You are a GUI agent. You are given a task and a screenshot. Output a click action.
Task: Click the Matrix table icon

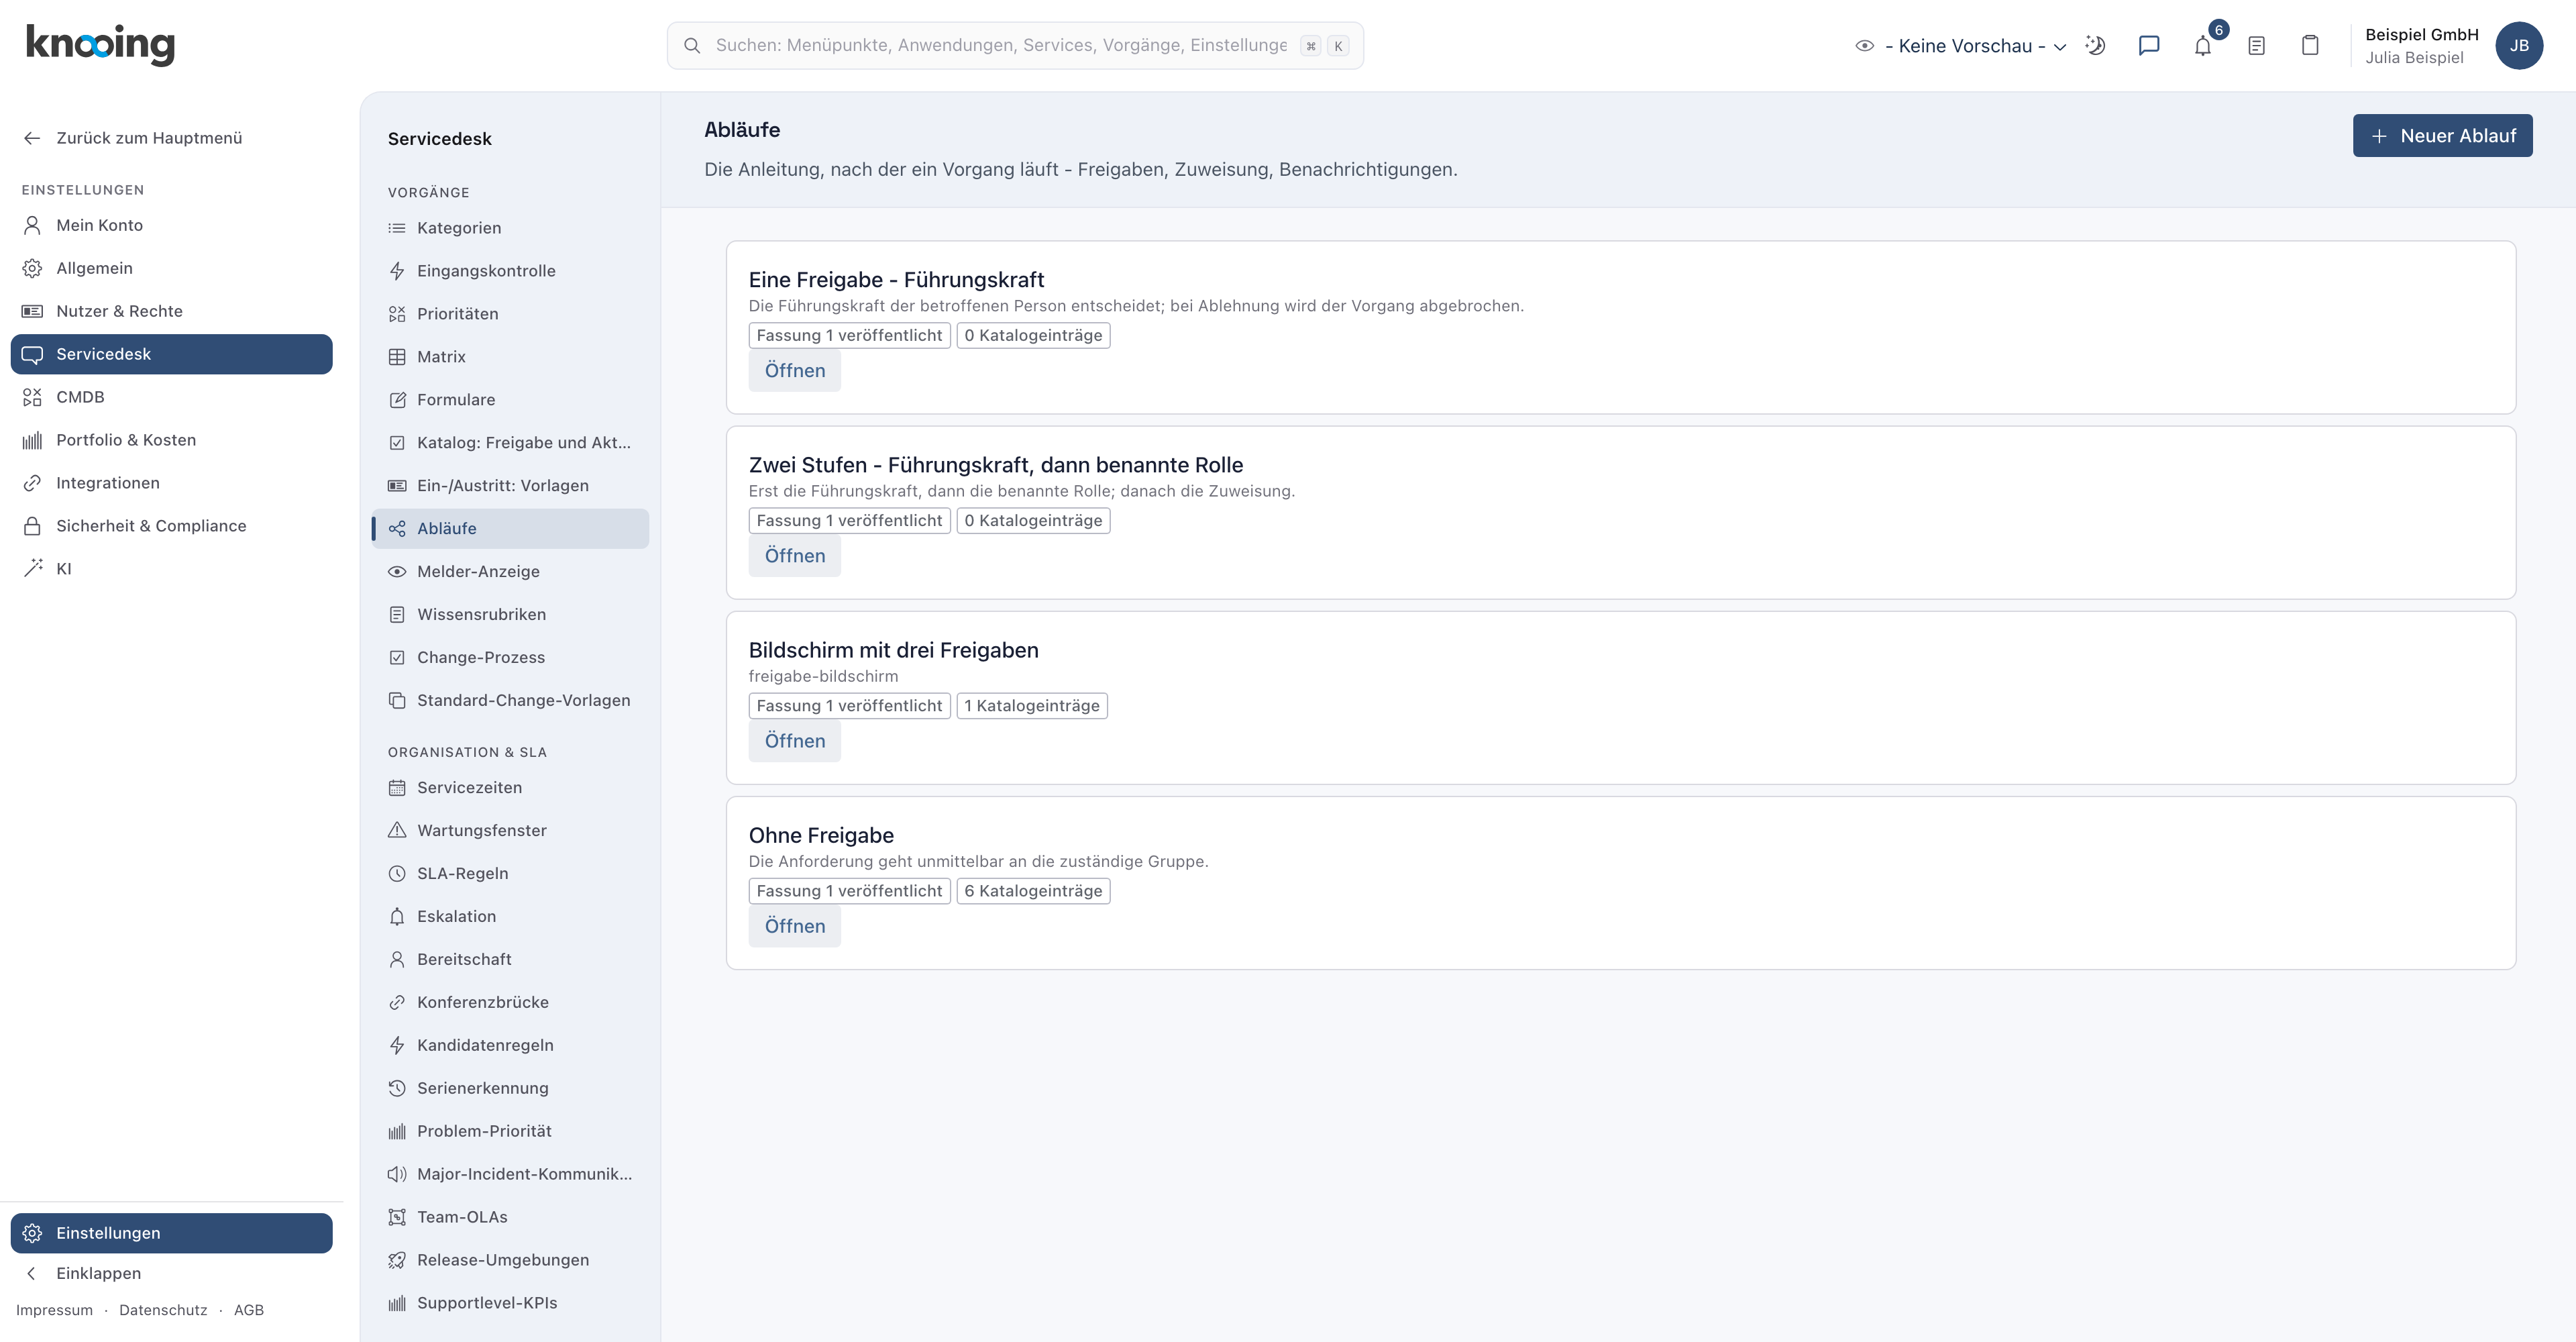[397, 357]
